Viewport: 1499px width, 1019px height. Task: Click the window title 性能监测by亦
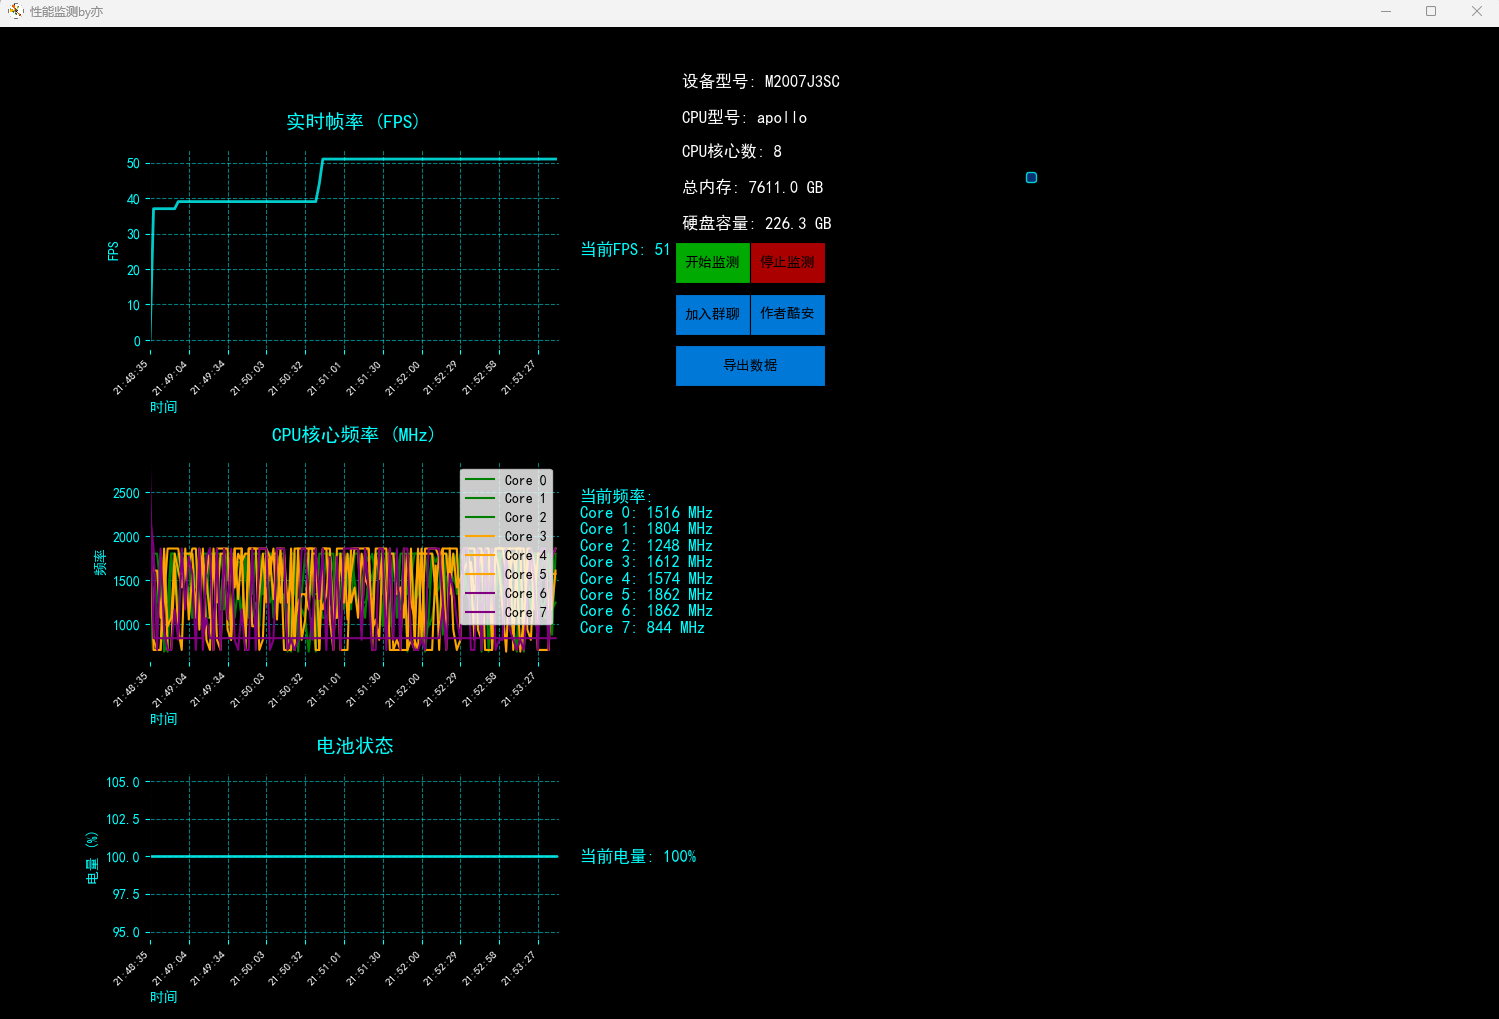click(66, 12)
